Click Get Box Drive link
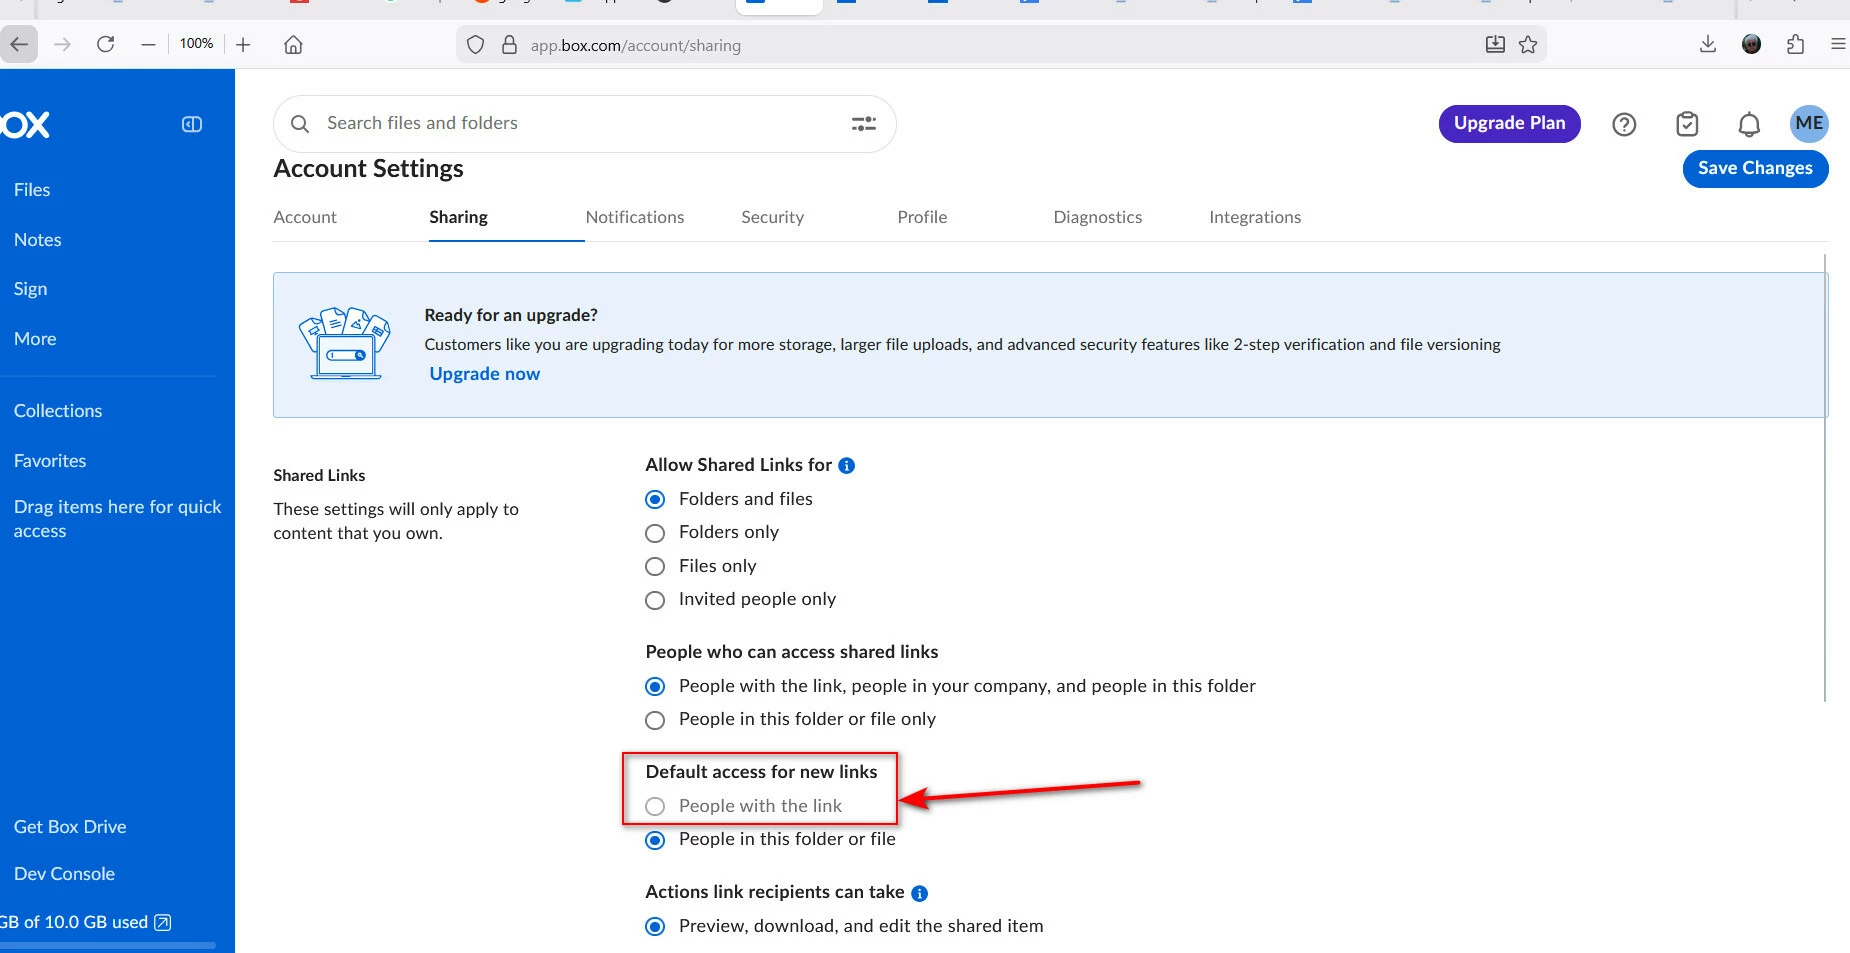 tap(70, 827)
